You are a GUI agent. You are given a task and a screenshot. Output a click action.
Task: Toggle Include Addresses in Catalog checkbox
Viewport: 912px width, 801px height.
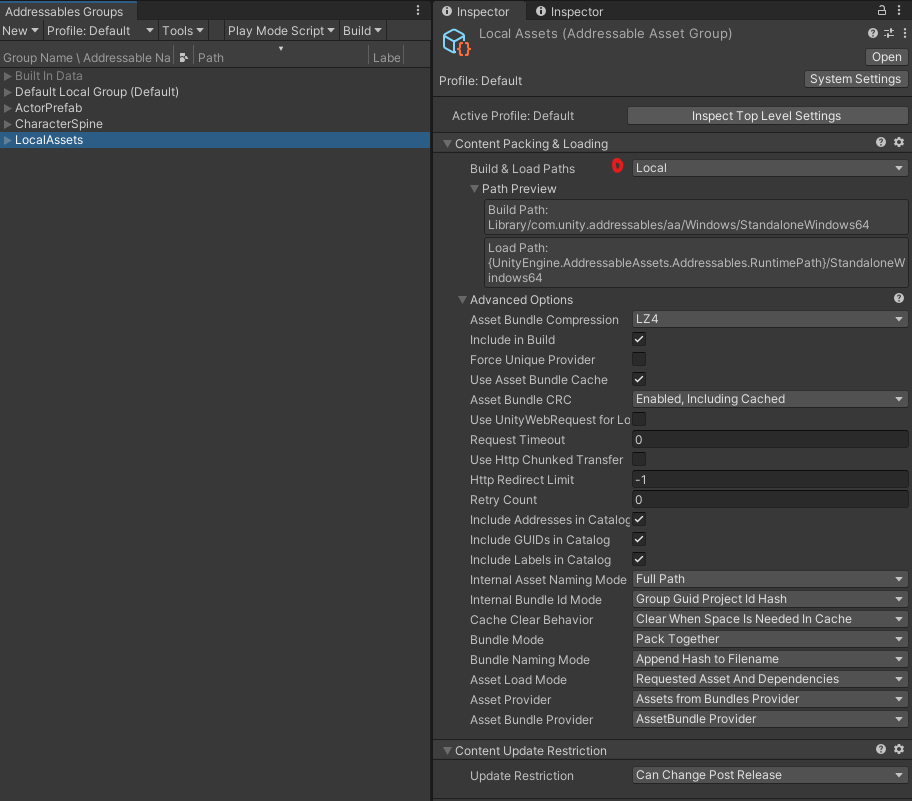click(x=639, y=519)
